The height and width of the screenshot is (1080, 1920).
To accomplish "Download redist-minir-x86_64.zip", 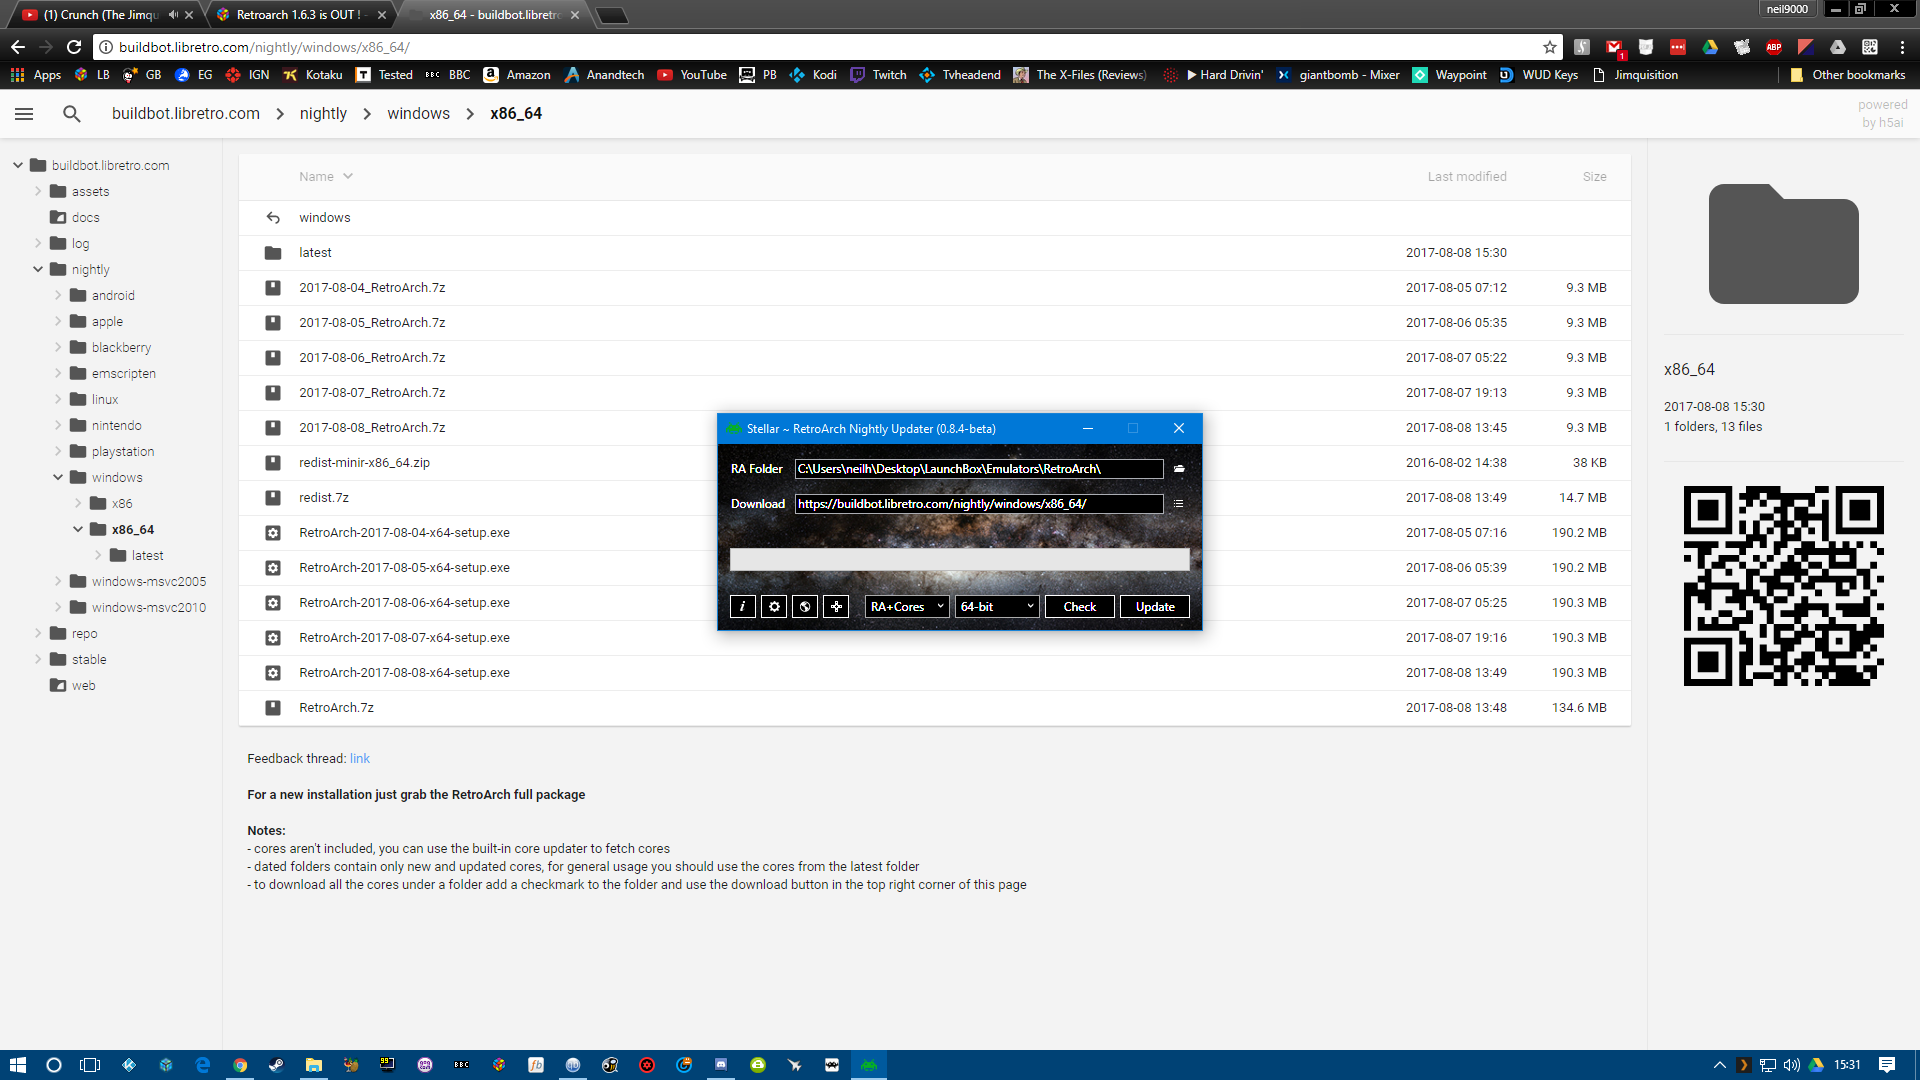I will [934, 463].
